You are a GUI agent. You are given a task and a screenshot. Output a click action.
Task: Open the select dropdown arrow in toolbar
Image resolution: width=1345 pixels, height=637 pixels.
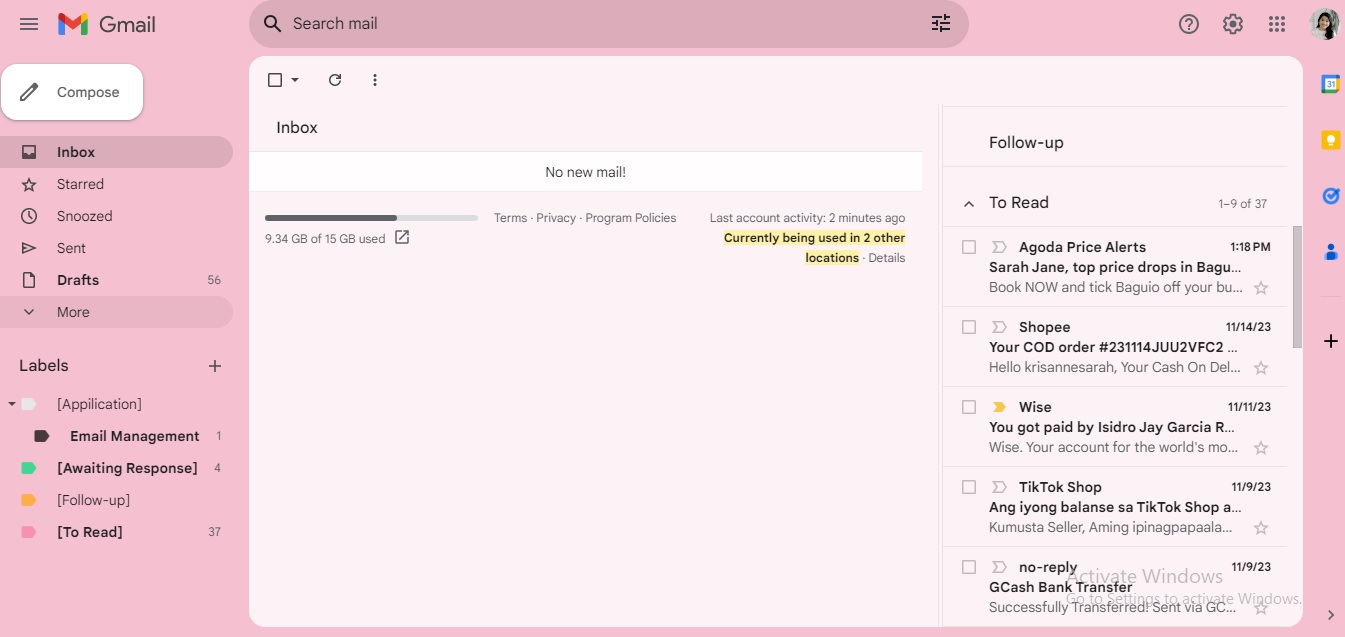295,80
